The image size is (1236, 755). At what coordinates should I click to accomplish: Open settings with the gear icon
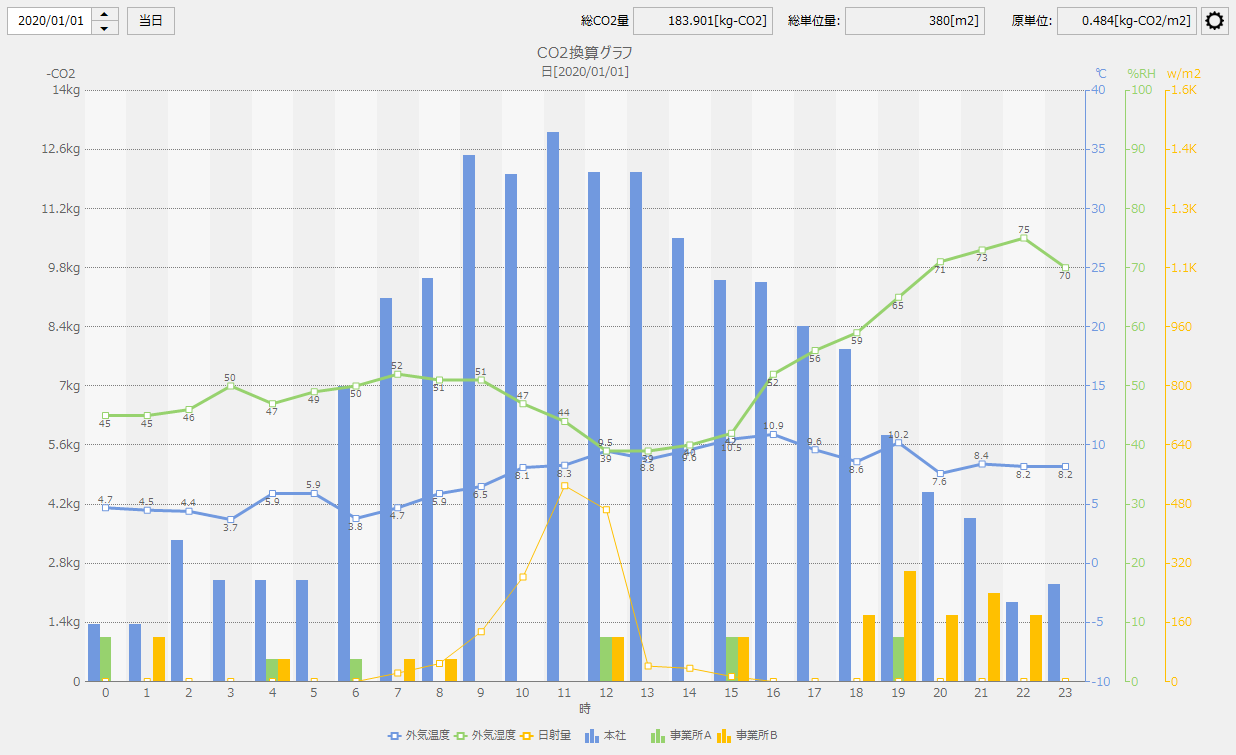(1214, 21)
